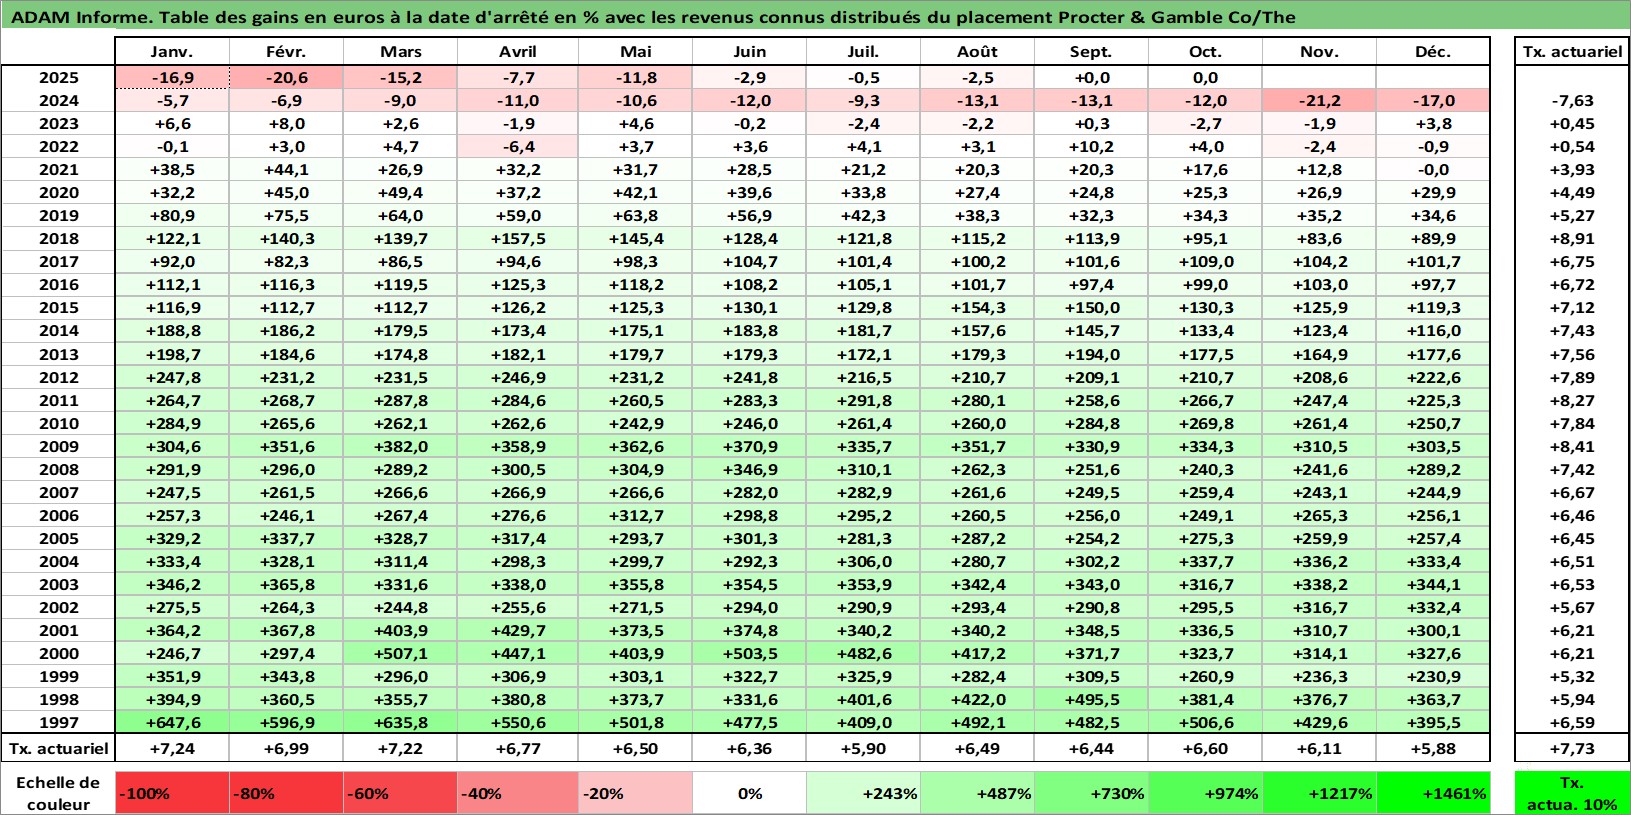Click the +1461% bright green swatch
The height and width of the screenshot is (815, 1631).
[1433, 793]
